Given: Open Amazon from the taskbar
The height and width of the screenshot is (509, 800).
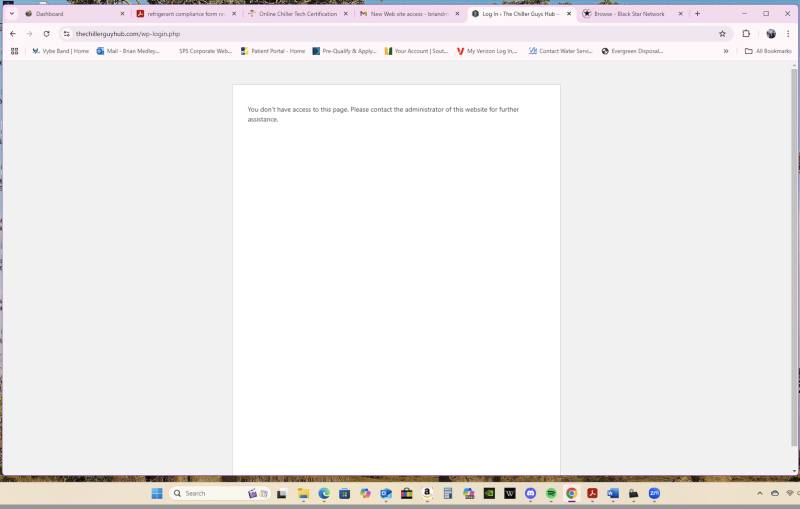Looking at the screenshot, I should point(427,493).
